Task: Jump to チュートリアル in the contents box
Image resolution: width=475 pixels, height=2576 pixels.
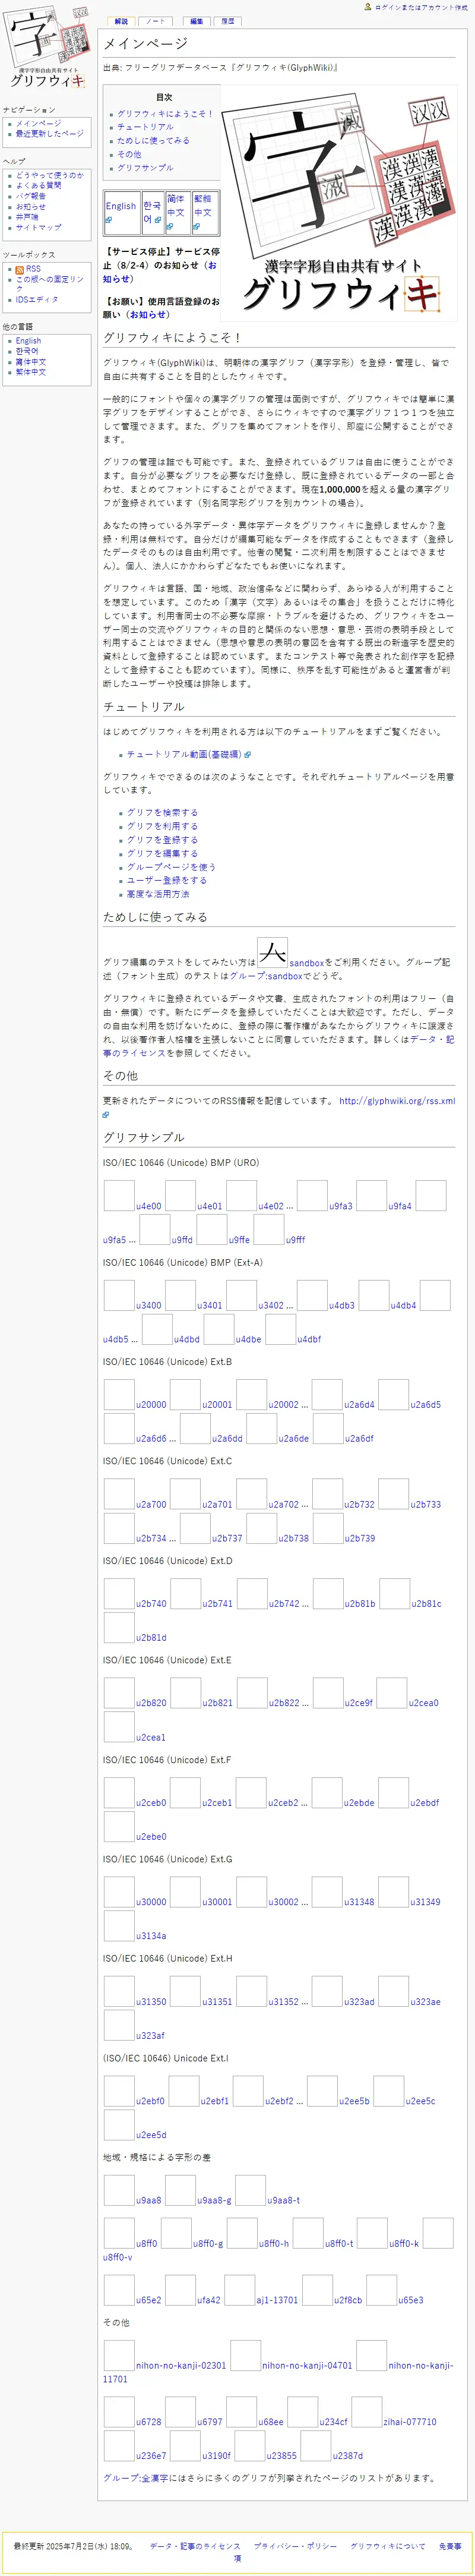Action: (145, 127)
